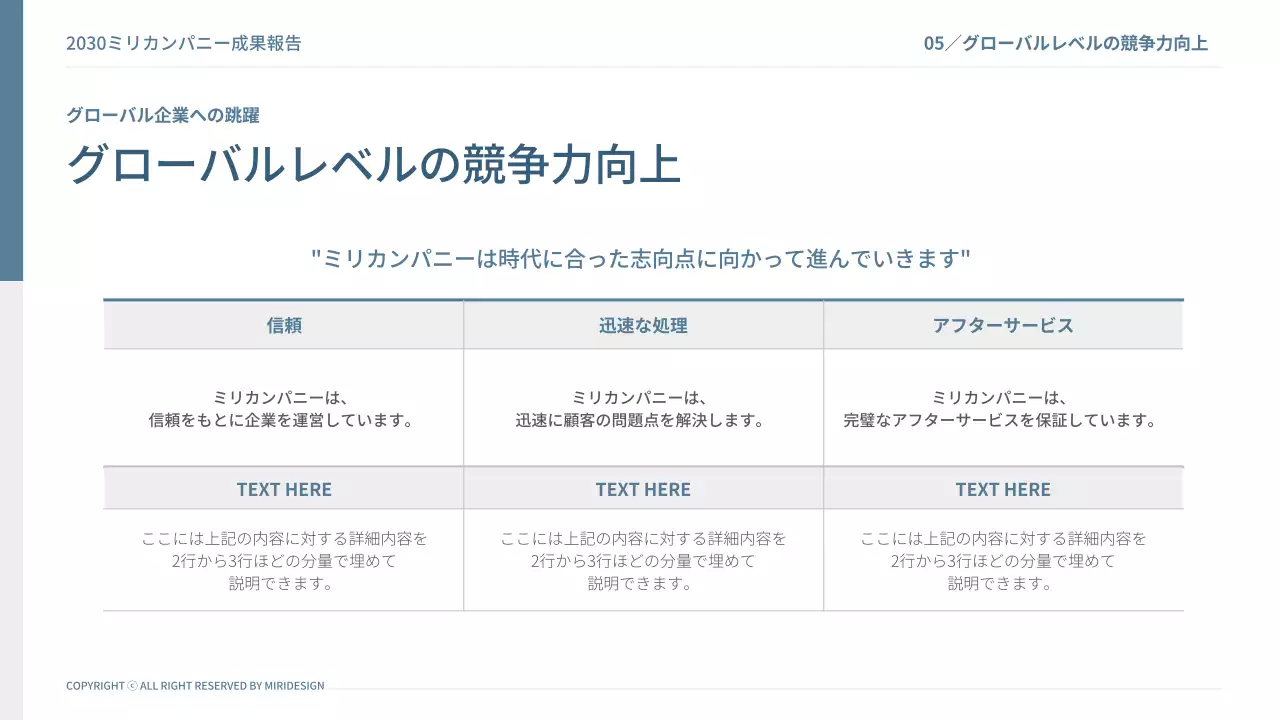Select the アフターサービス guarantee description text
1280x720 pixels.
pyautogui.click(x=1002, y=407)
